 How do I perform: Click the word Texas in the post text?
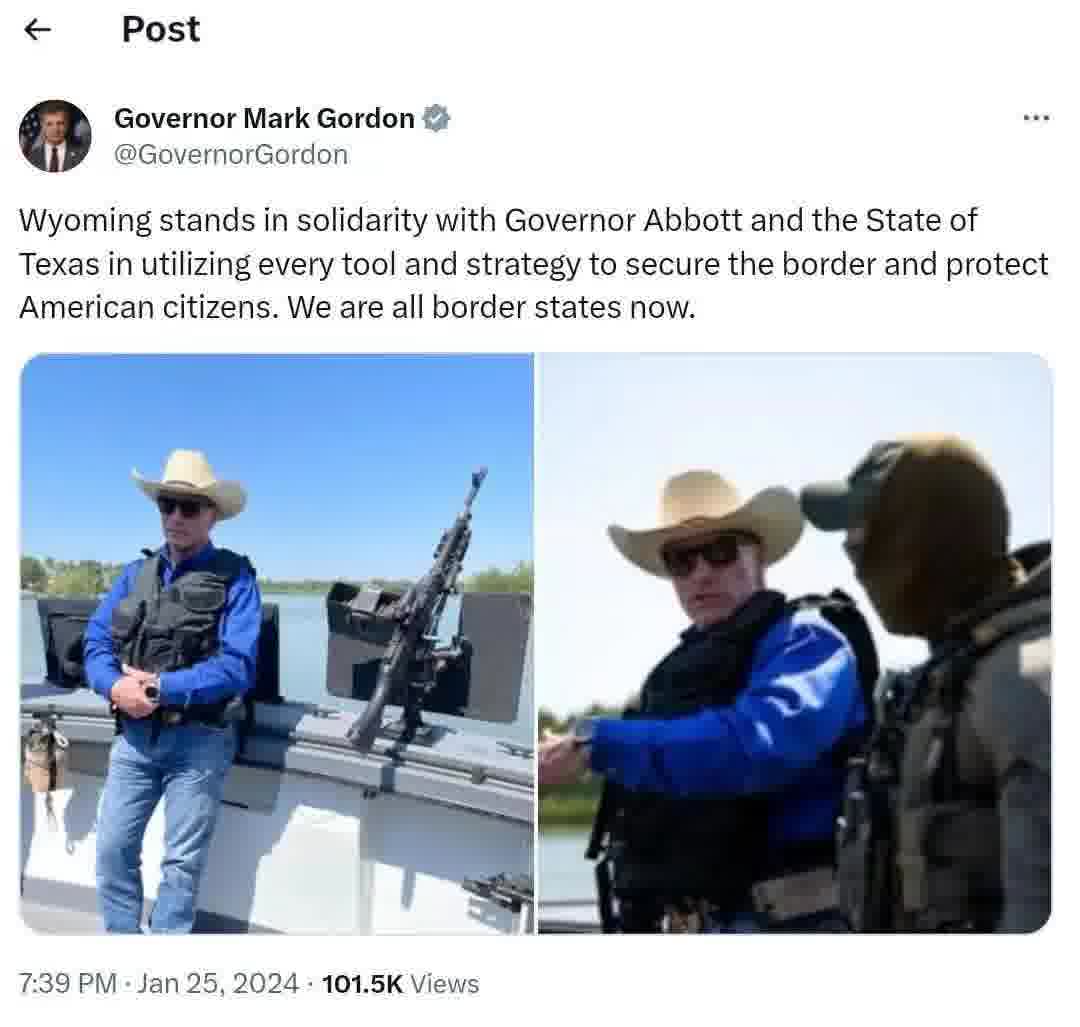(59, 264)
